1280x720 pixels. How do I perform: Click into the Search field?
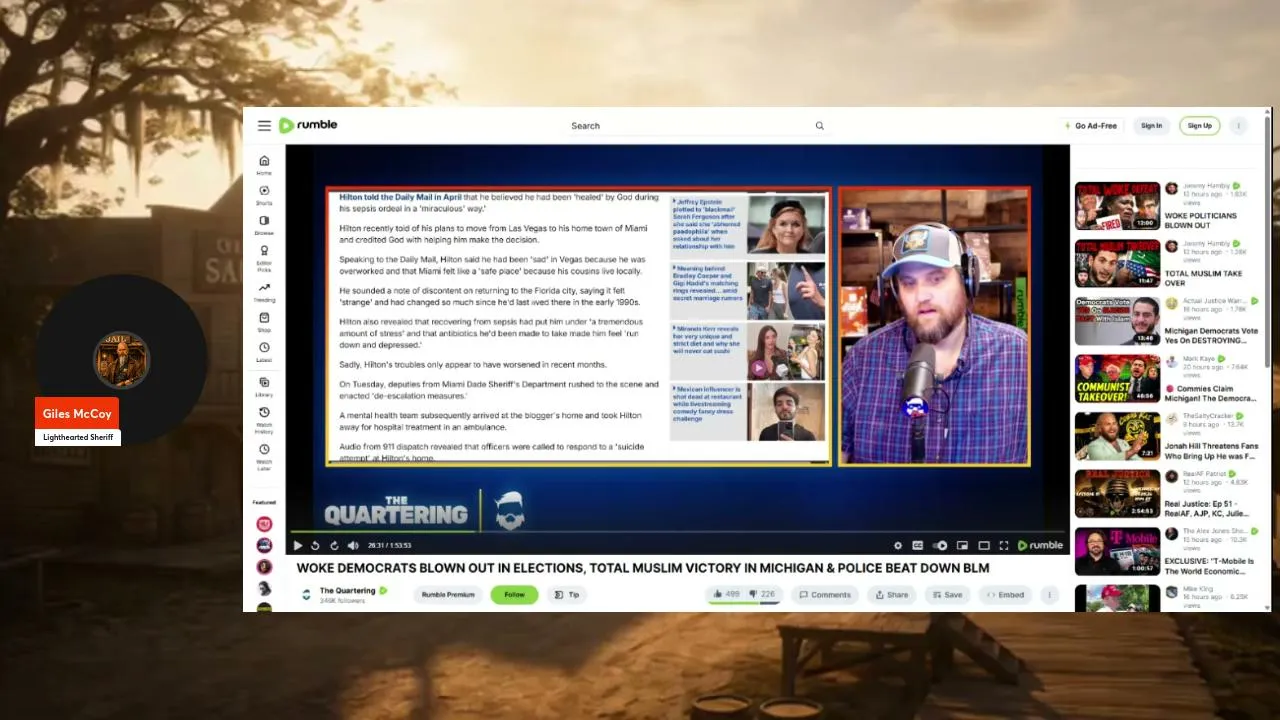(690, 126)
